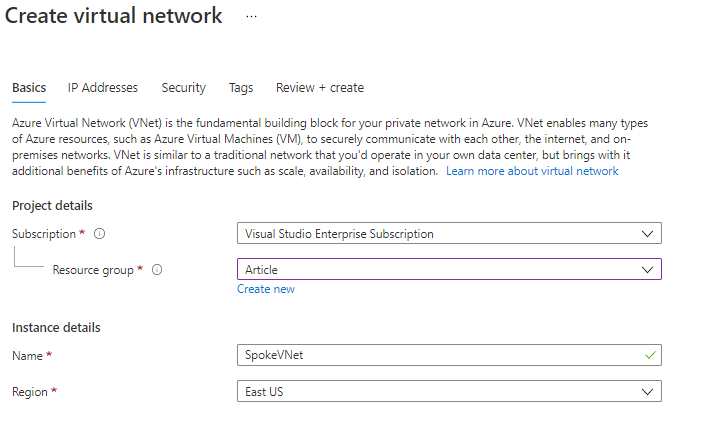The image size is (706, 430).
Task: Go to the Tags tab
Action: [241, 88]
